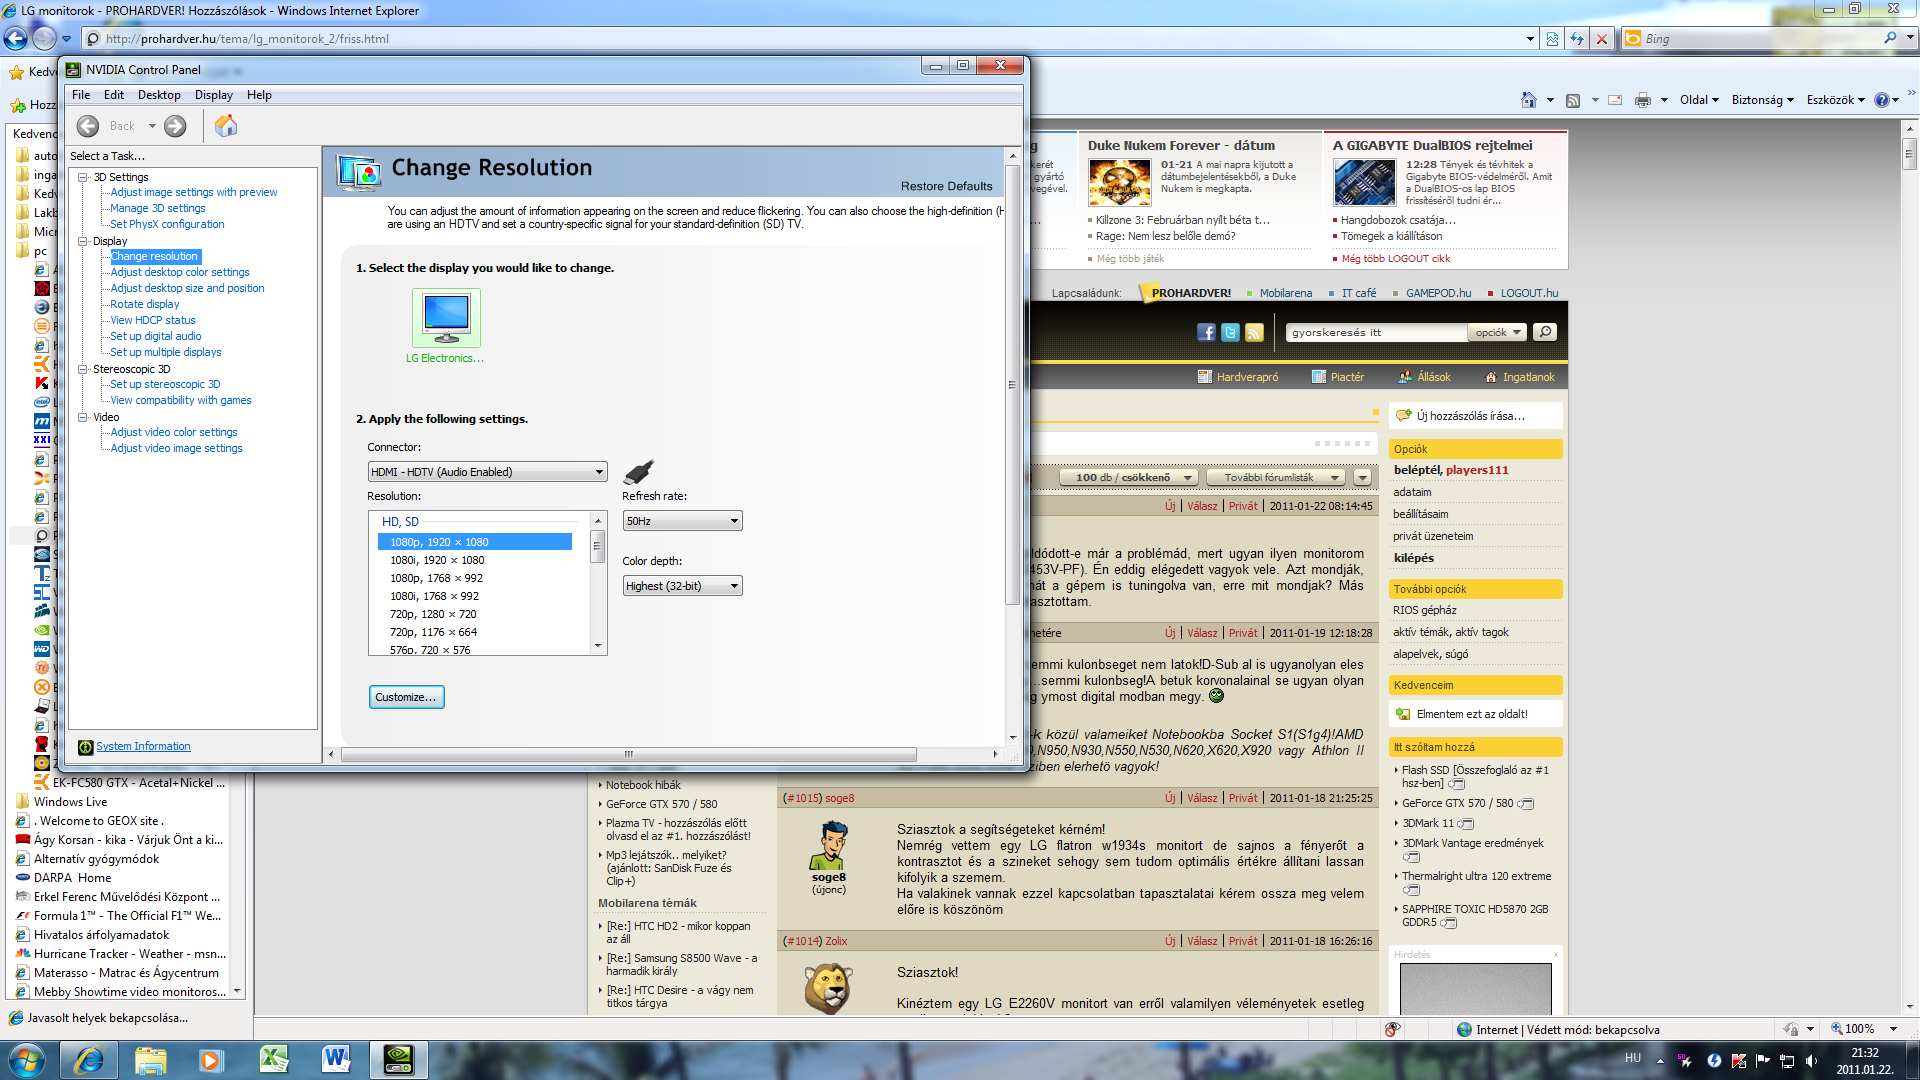Click the IE stop (red X) button

(x=1602, y=39)
